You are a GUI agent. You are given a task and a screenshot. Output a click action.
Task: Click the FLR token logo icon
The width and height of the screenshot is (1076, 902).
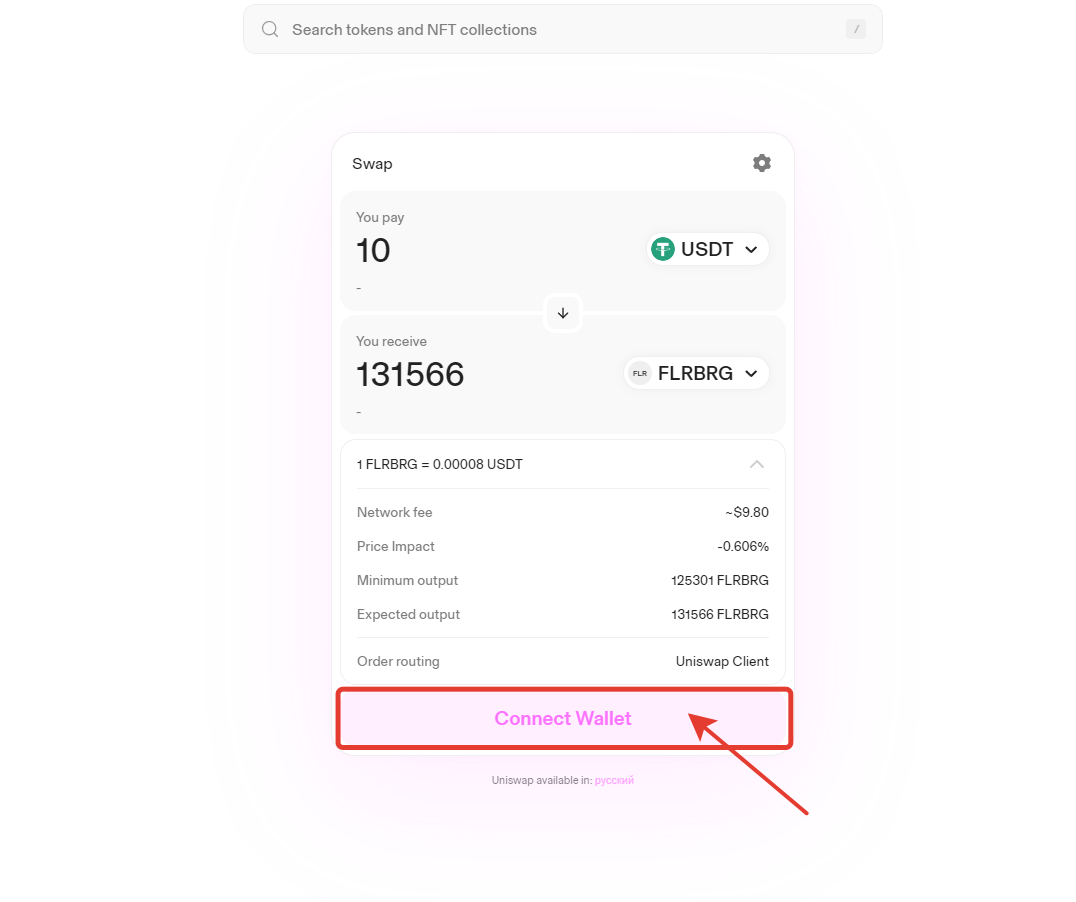point(640,373)
